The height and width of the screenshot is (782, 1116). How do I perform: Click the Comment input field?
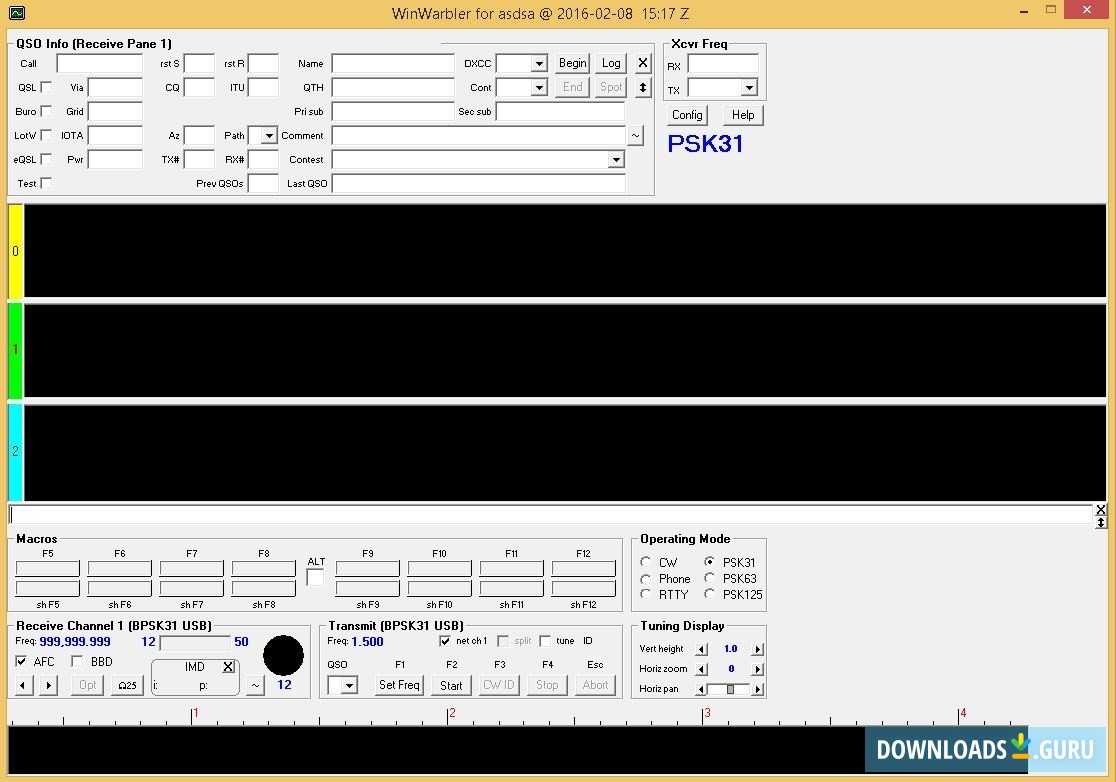pos(478,135)
